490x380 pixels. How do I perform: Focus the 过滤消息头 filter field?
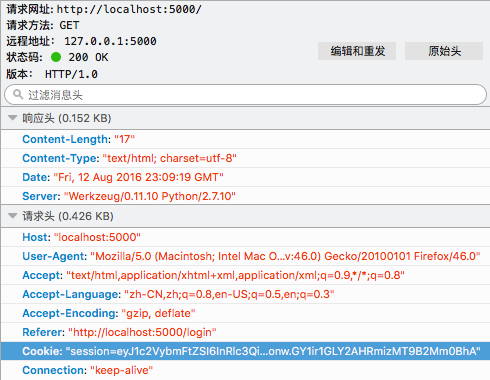coord(246,95)
